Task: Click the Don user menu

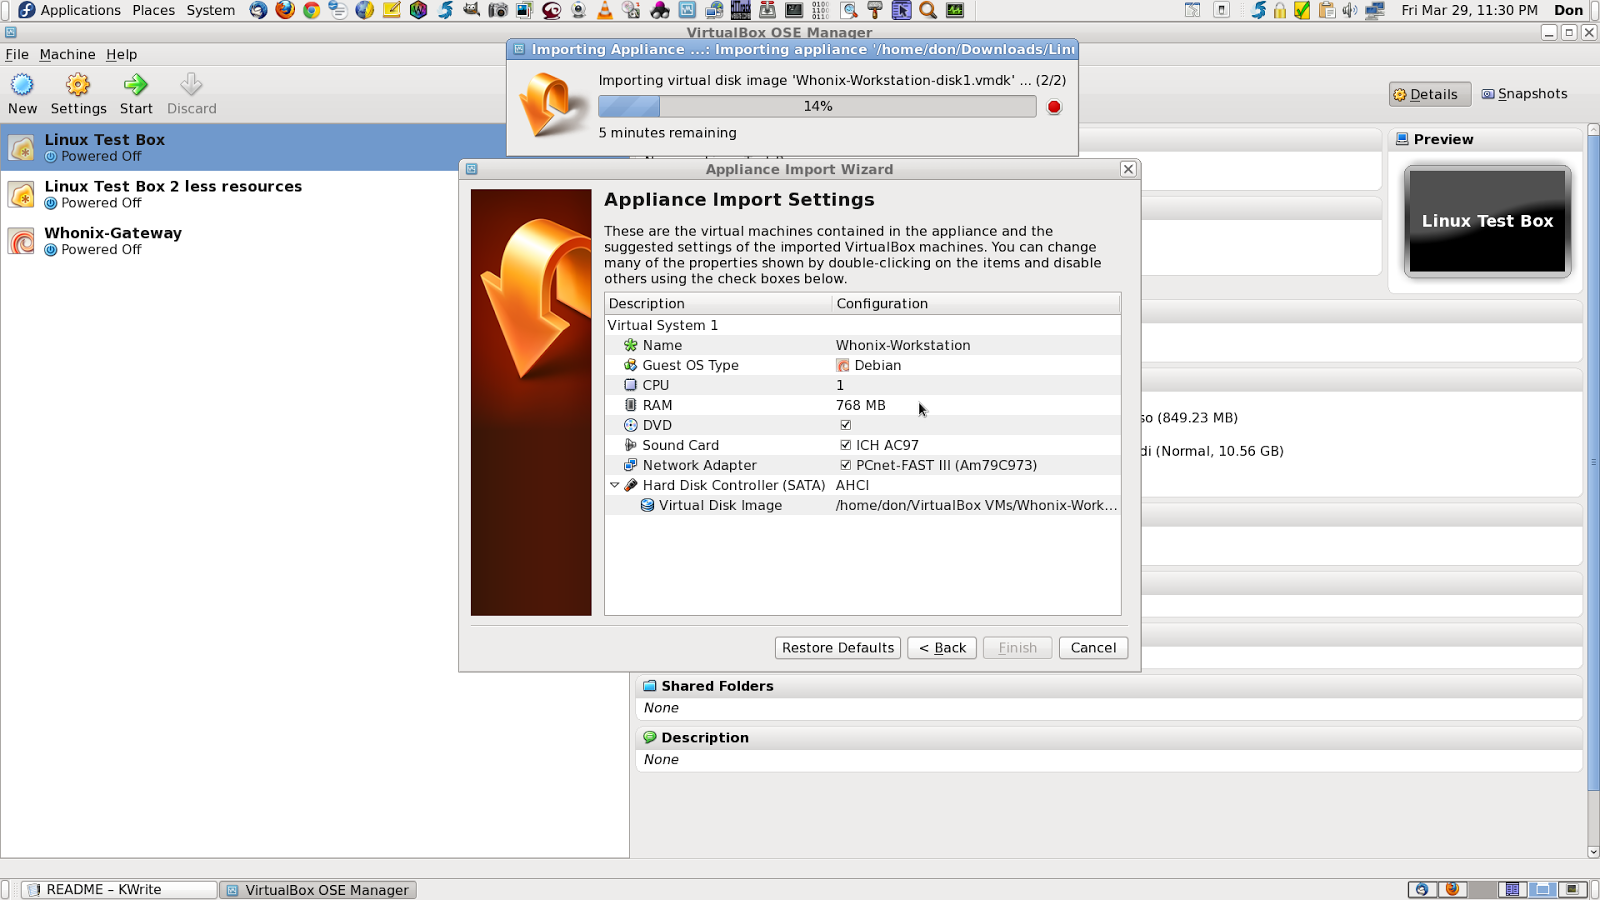Action: click(x=1568, y=10)
